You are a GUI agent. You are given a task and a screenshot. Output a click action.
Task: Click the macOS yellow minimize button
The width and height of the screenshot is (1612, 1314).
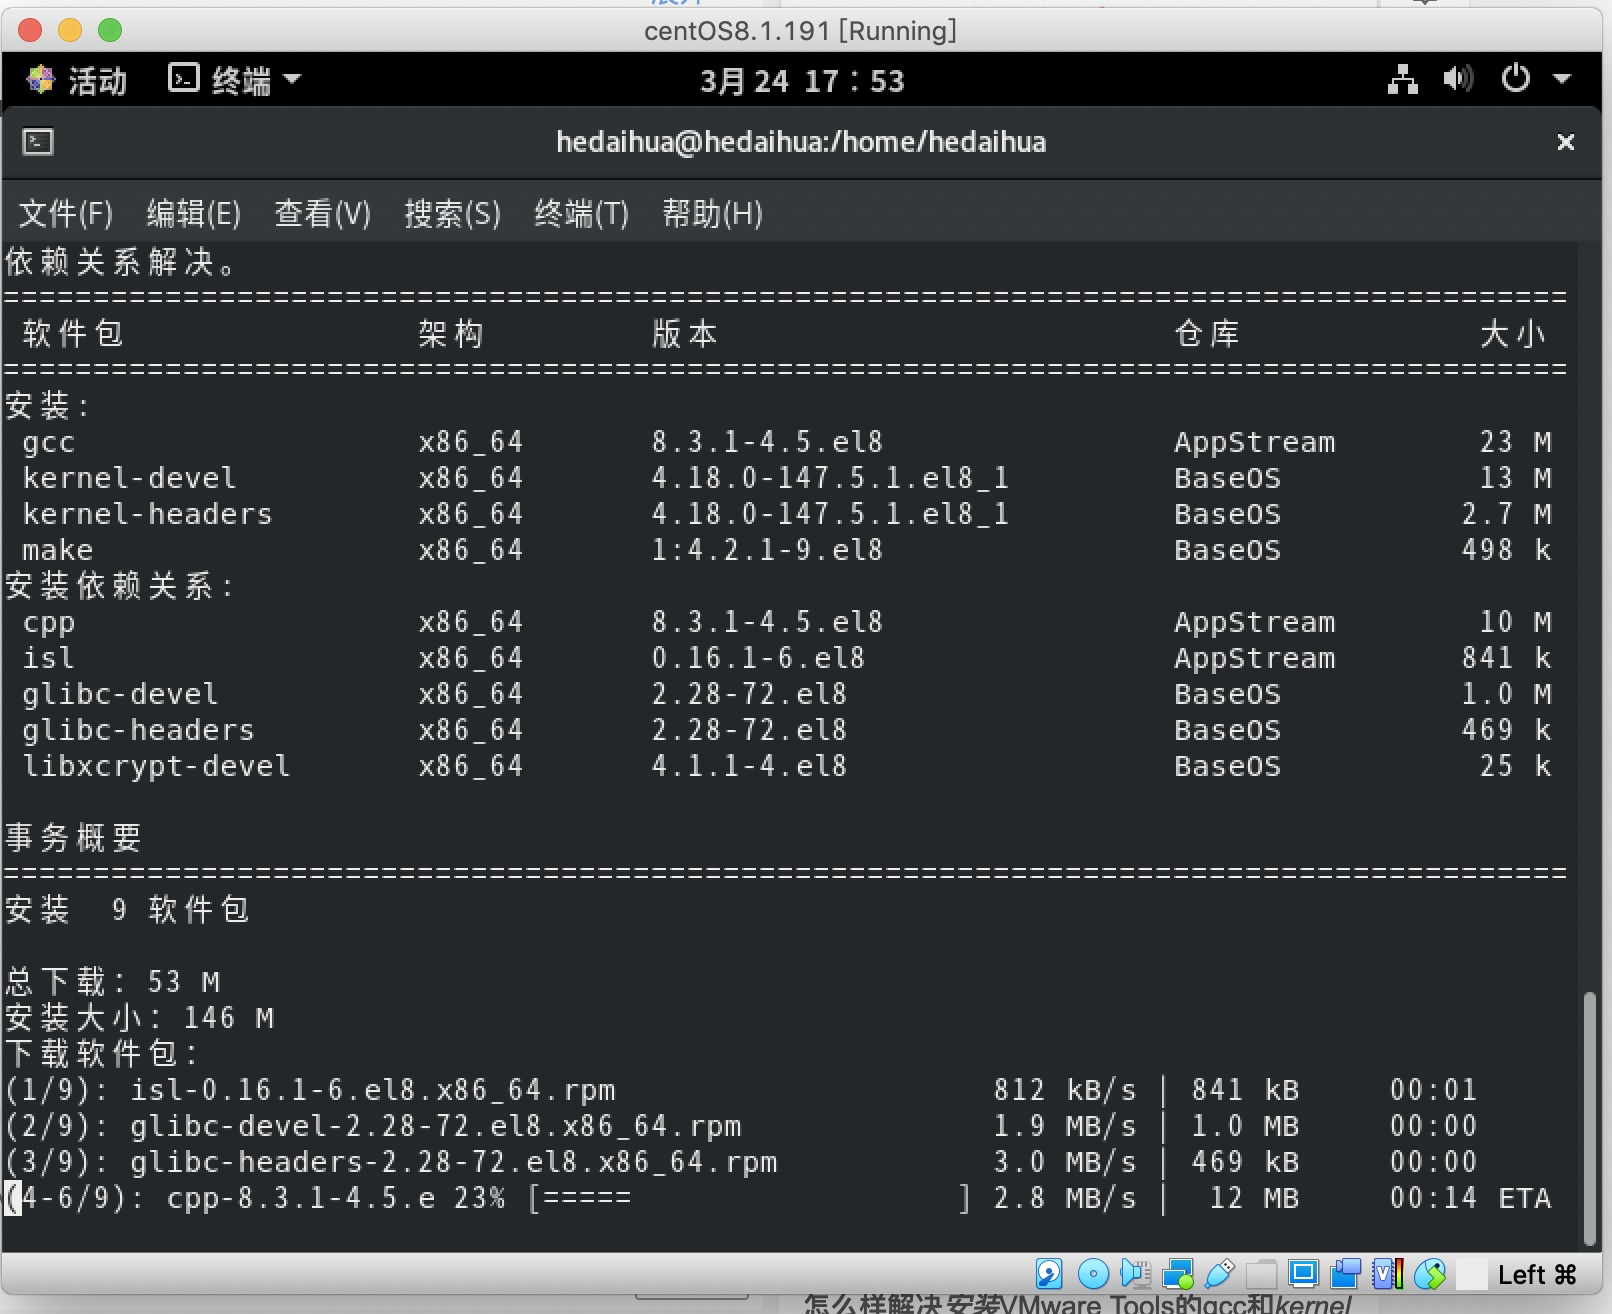click(x=70, y=30)
